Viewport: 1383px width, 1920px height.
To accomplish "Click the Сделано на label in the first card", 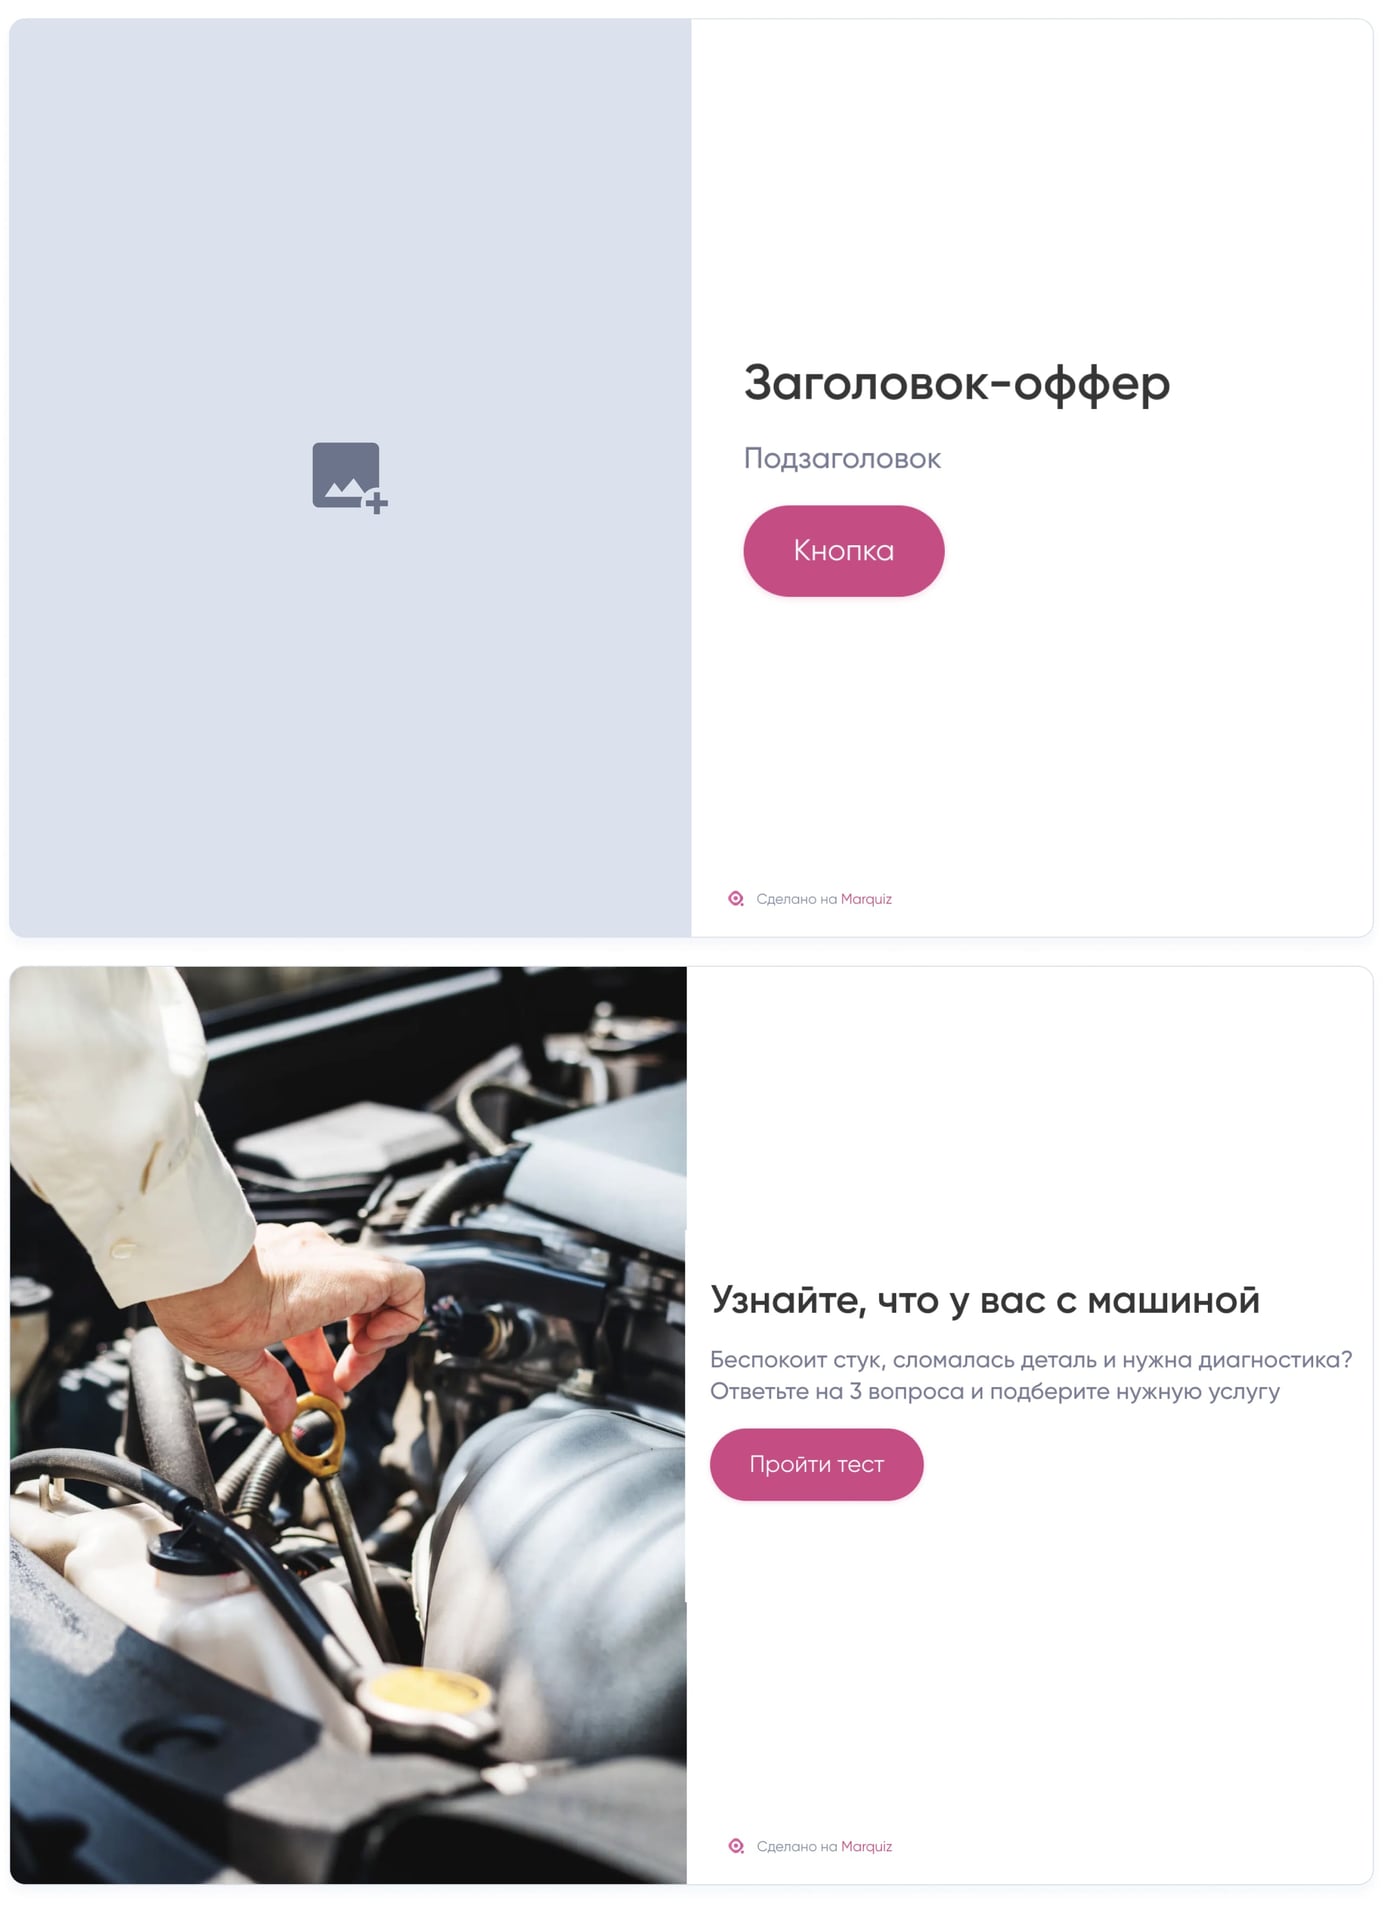I will (x=796, y=899).
